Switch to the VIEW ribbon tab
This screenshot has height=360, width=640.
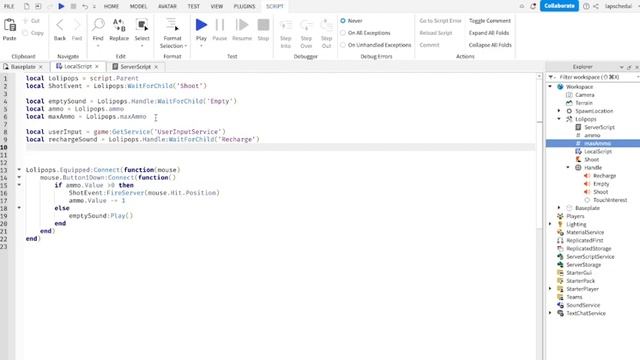pos(217,6)
